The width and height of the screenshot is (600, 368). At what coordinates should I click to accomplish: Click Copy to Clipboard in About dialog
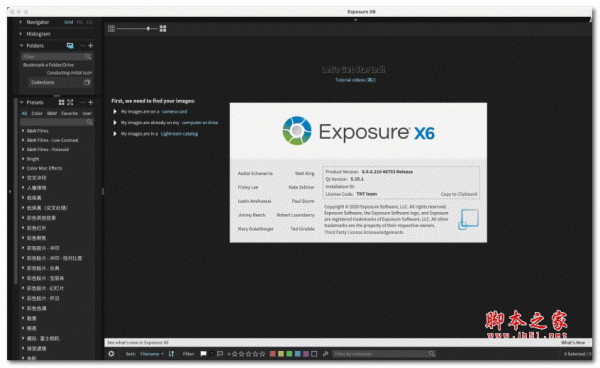(x=459, y=194)
